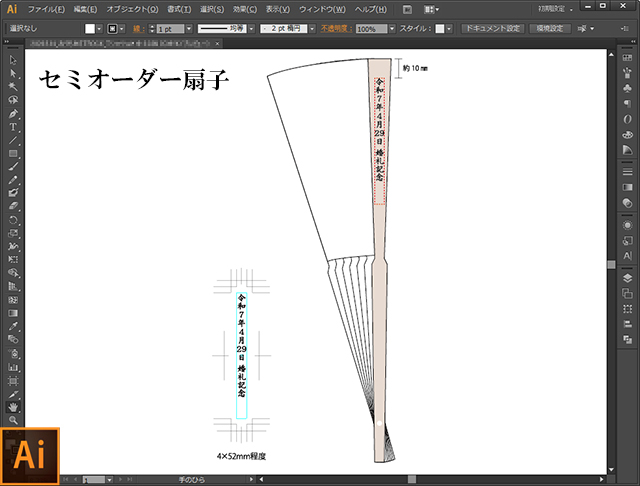This screenshot has width=640, height=486.
Task: Click the vertical scrollbar thumb
Action: [611, 264]
